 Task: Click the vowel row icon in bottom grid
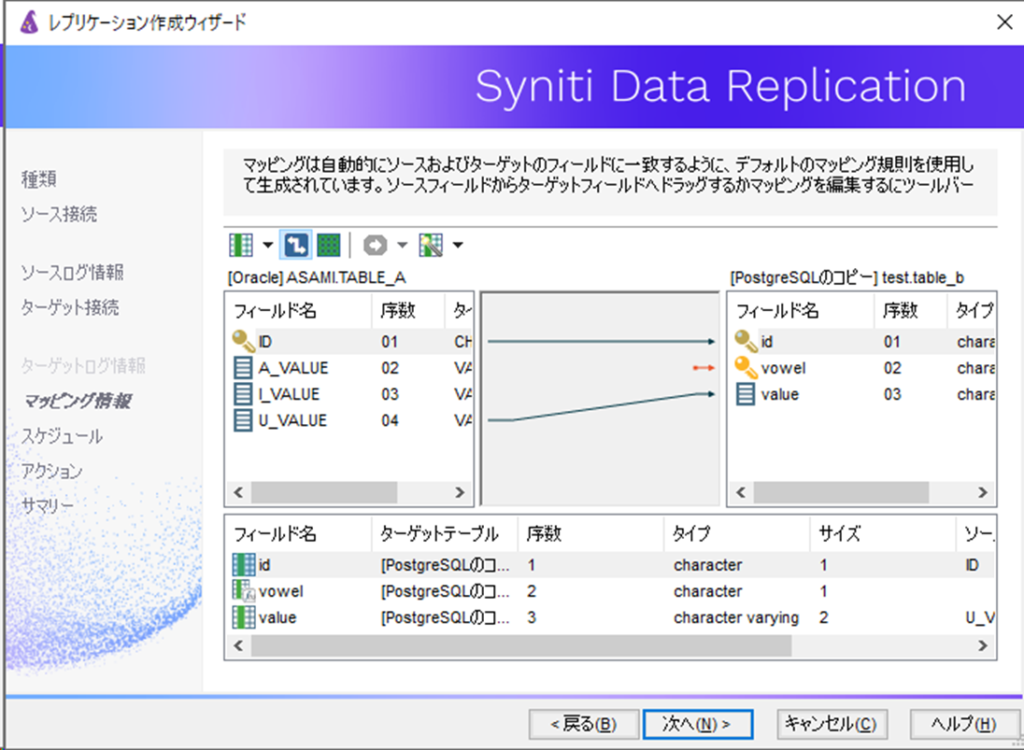coord(244,592)
